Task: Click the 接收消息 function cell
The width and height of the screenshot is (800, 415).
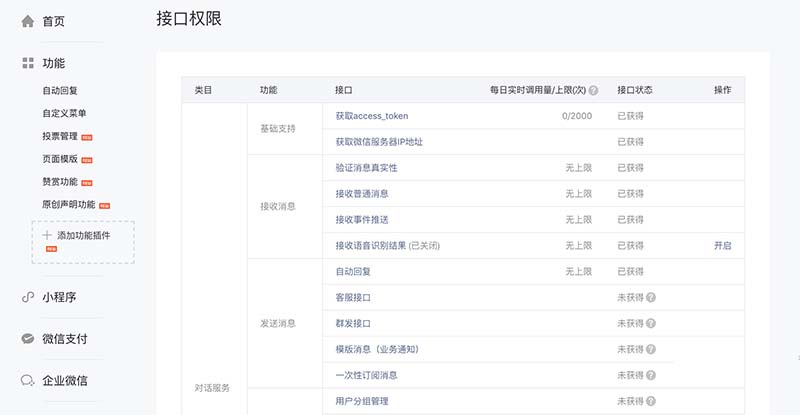Action: [278, 207]
